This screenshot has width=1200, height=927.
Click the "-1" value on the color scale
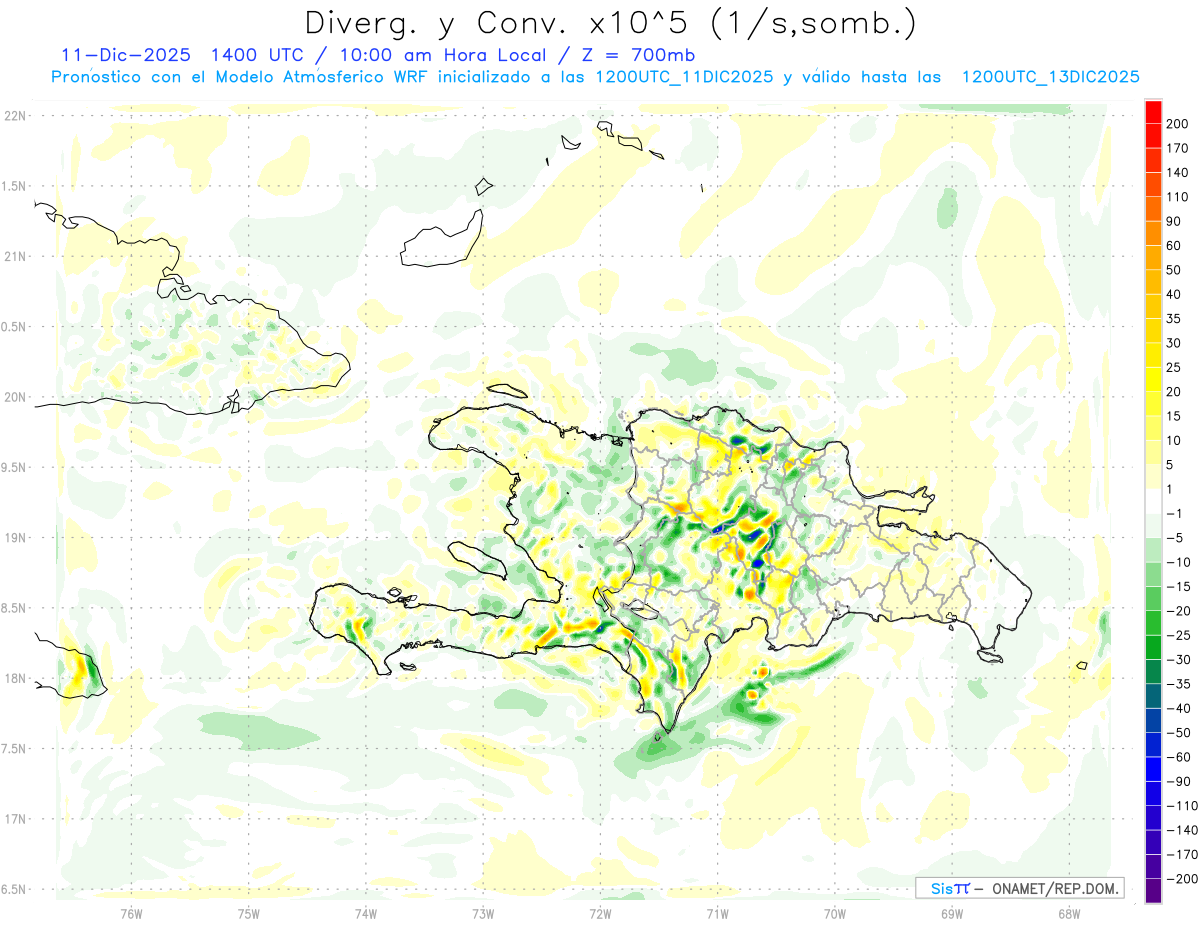coord(1174,513)
